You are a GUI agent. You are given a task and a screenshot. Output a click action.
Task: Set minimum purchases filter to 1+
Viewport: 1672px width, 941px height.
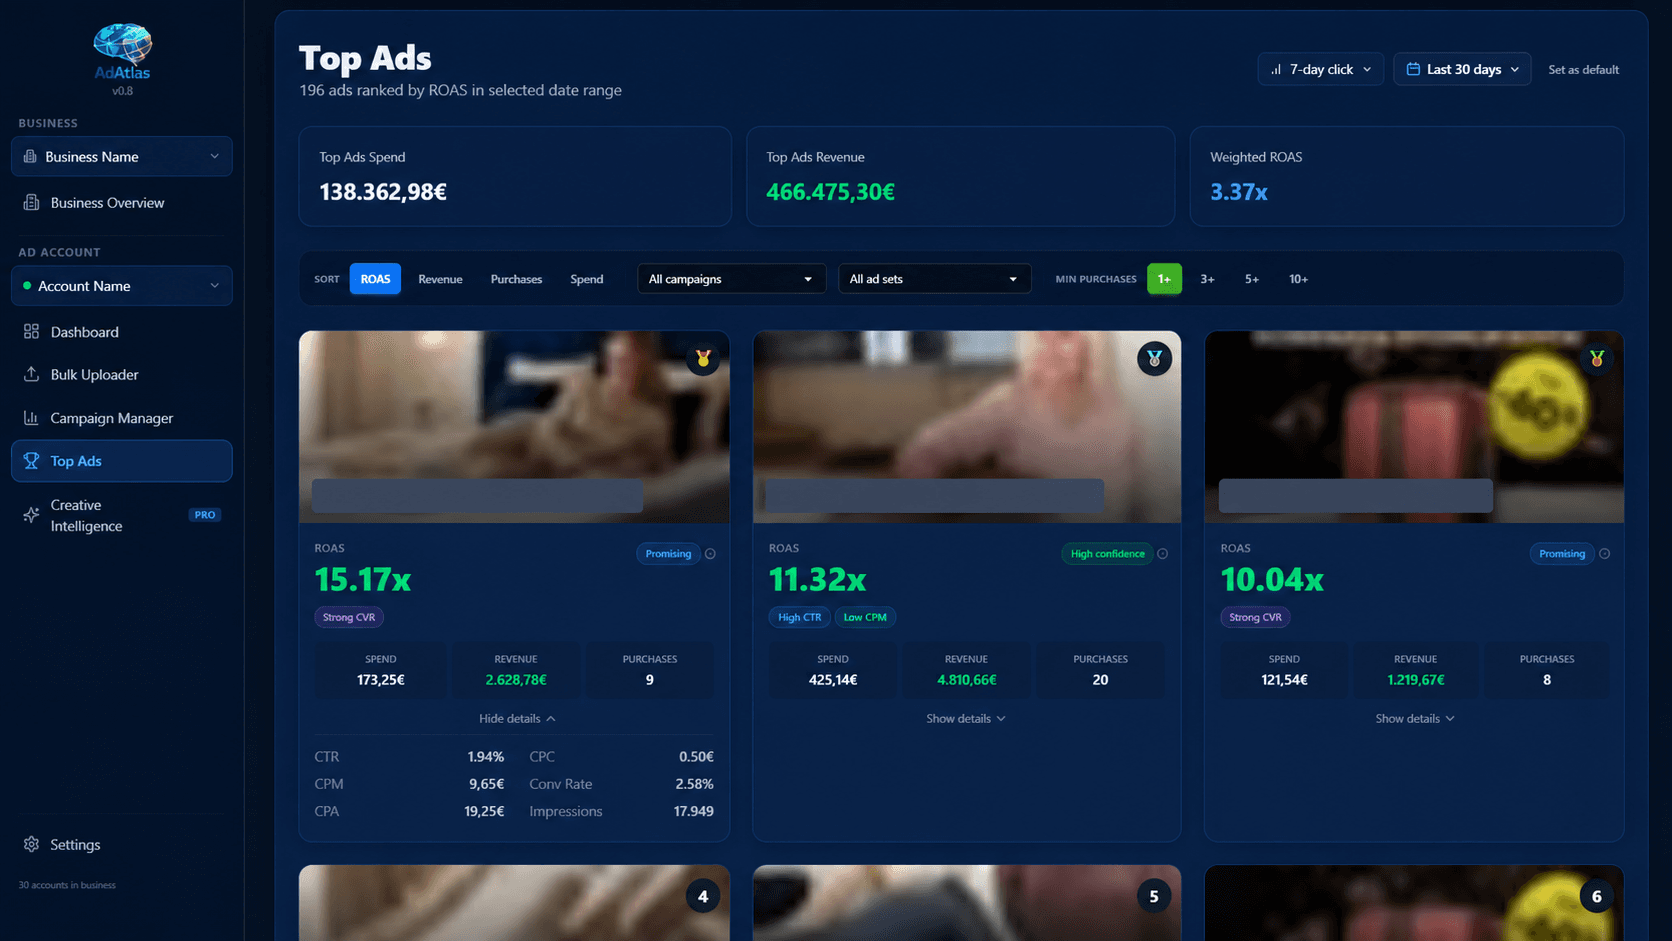(1164, 279)
